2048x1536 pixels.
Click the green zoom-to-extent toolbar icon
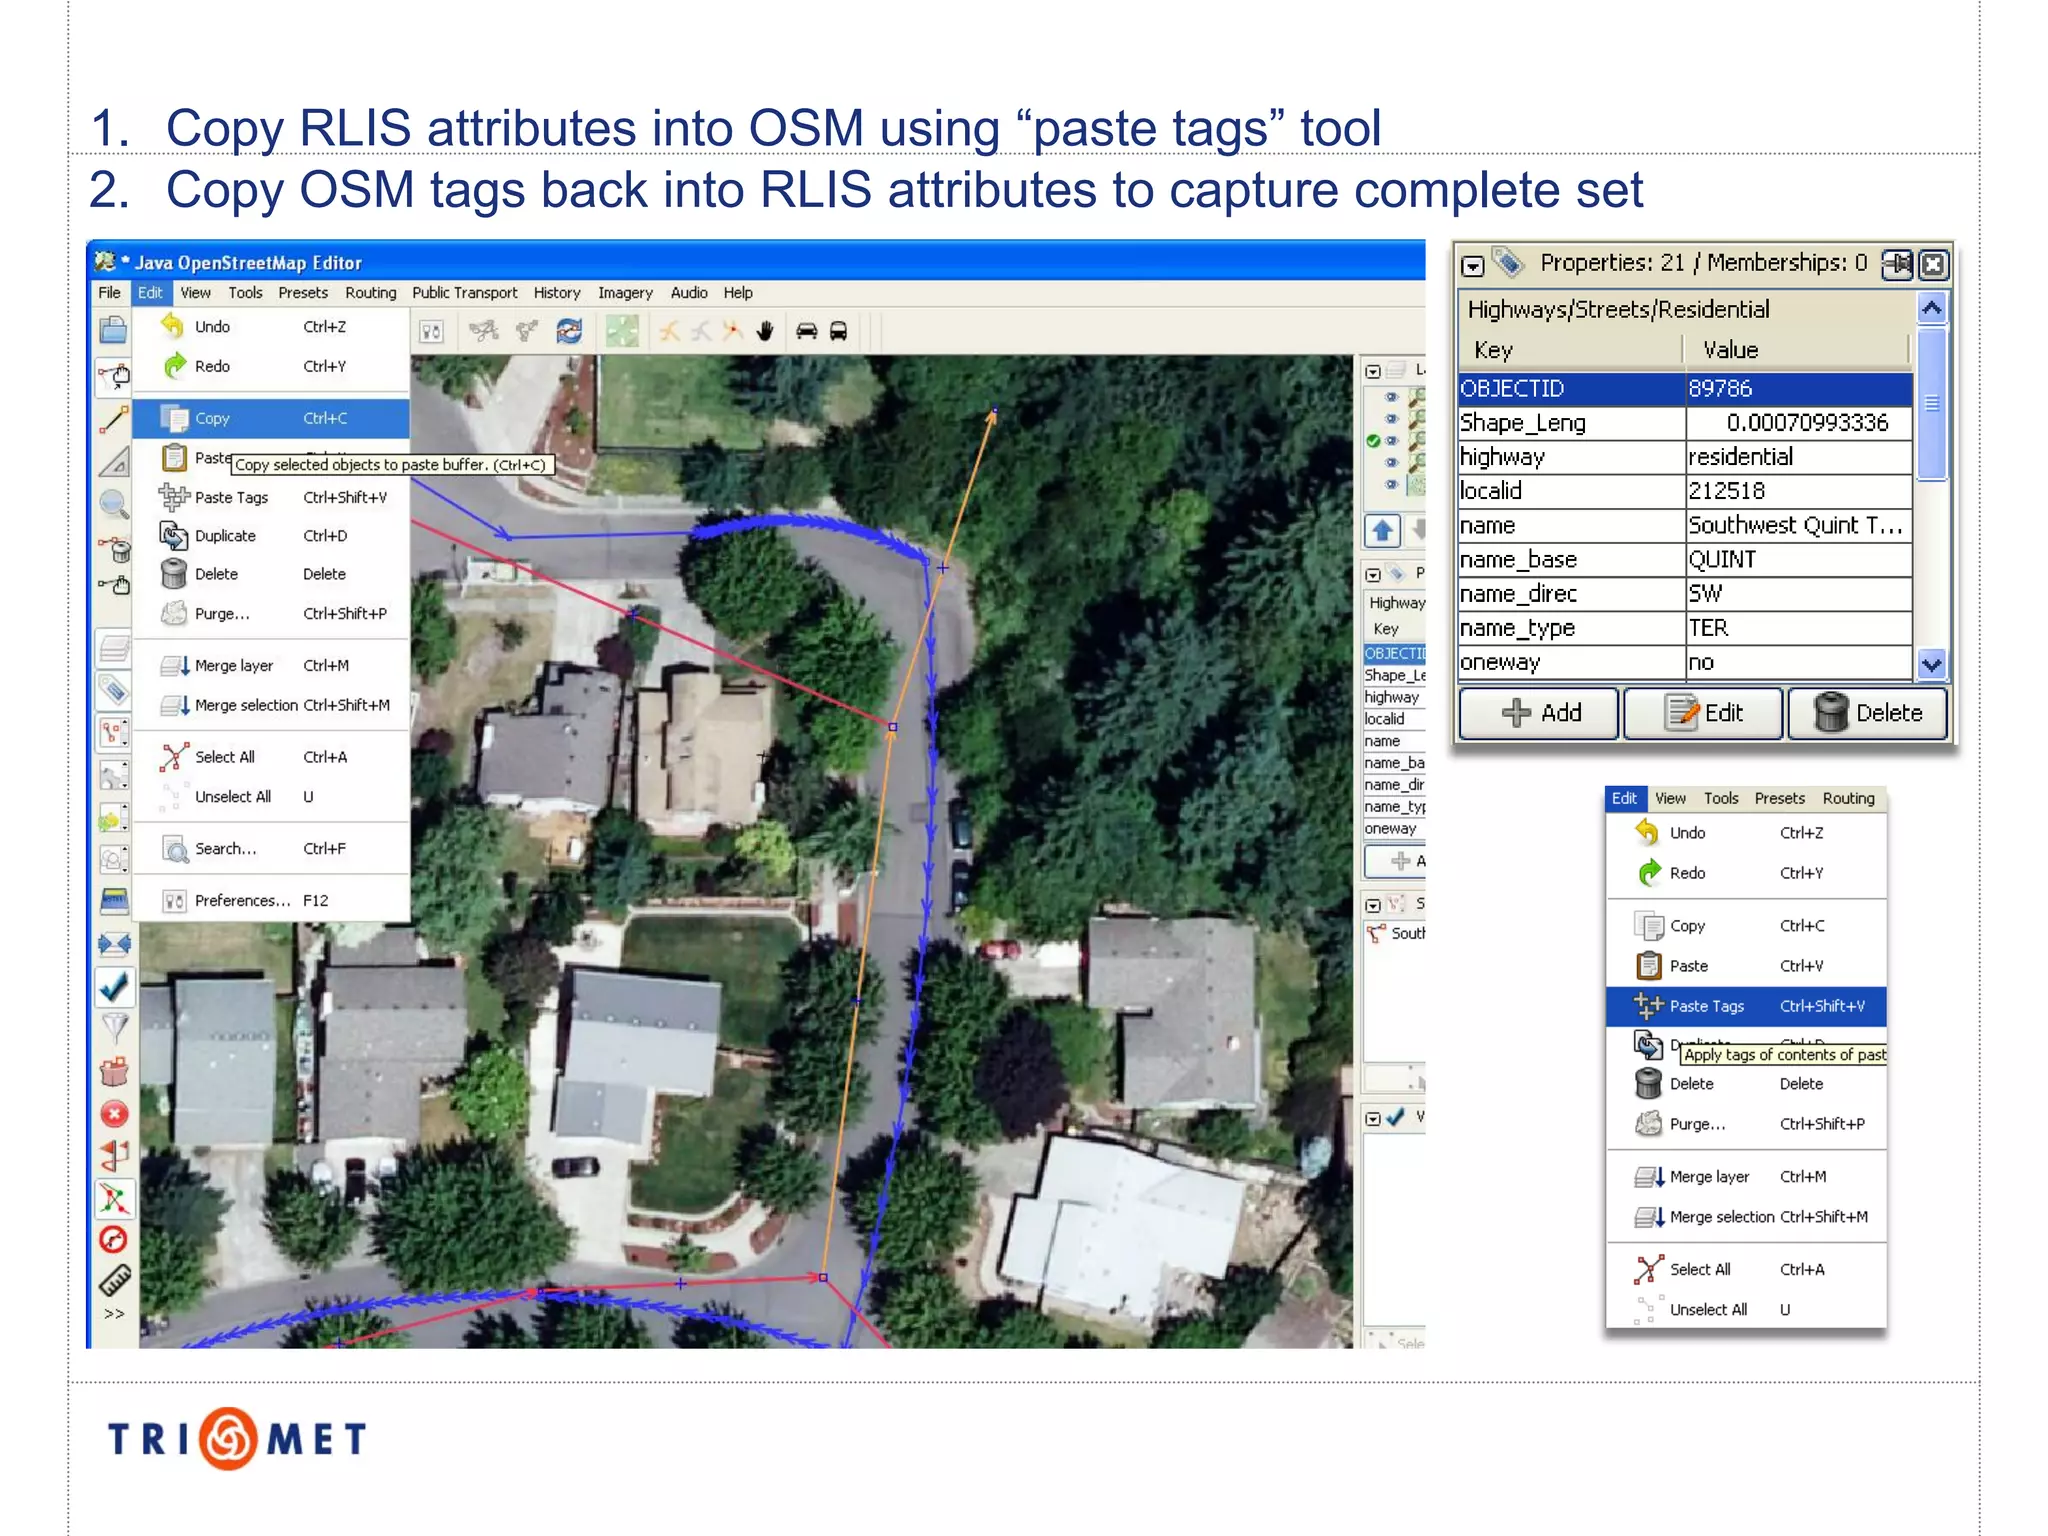tap(622, 331)
